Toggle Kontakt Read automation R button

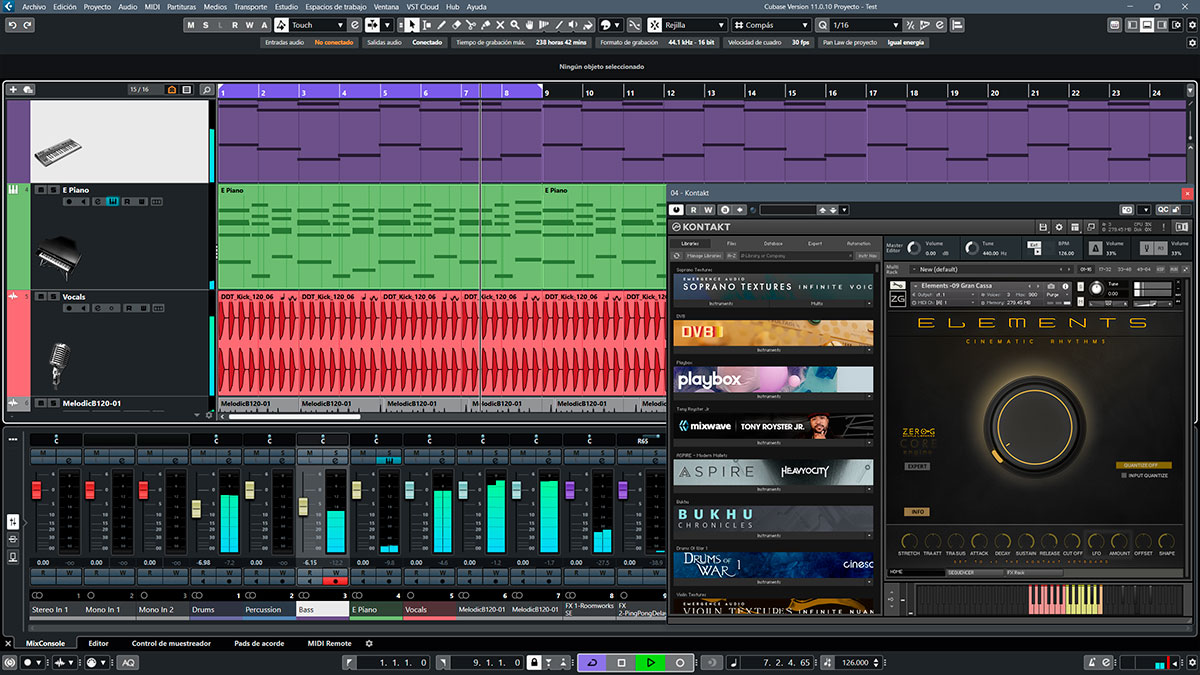point(694,209)
